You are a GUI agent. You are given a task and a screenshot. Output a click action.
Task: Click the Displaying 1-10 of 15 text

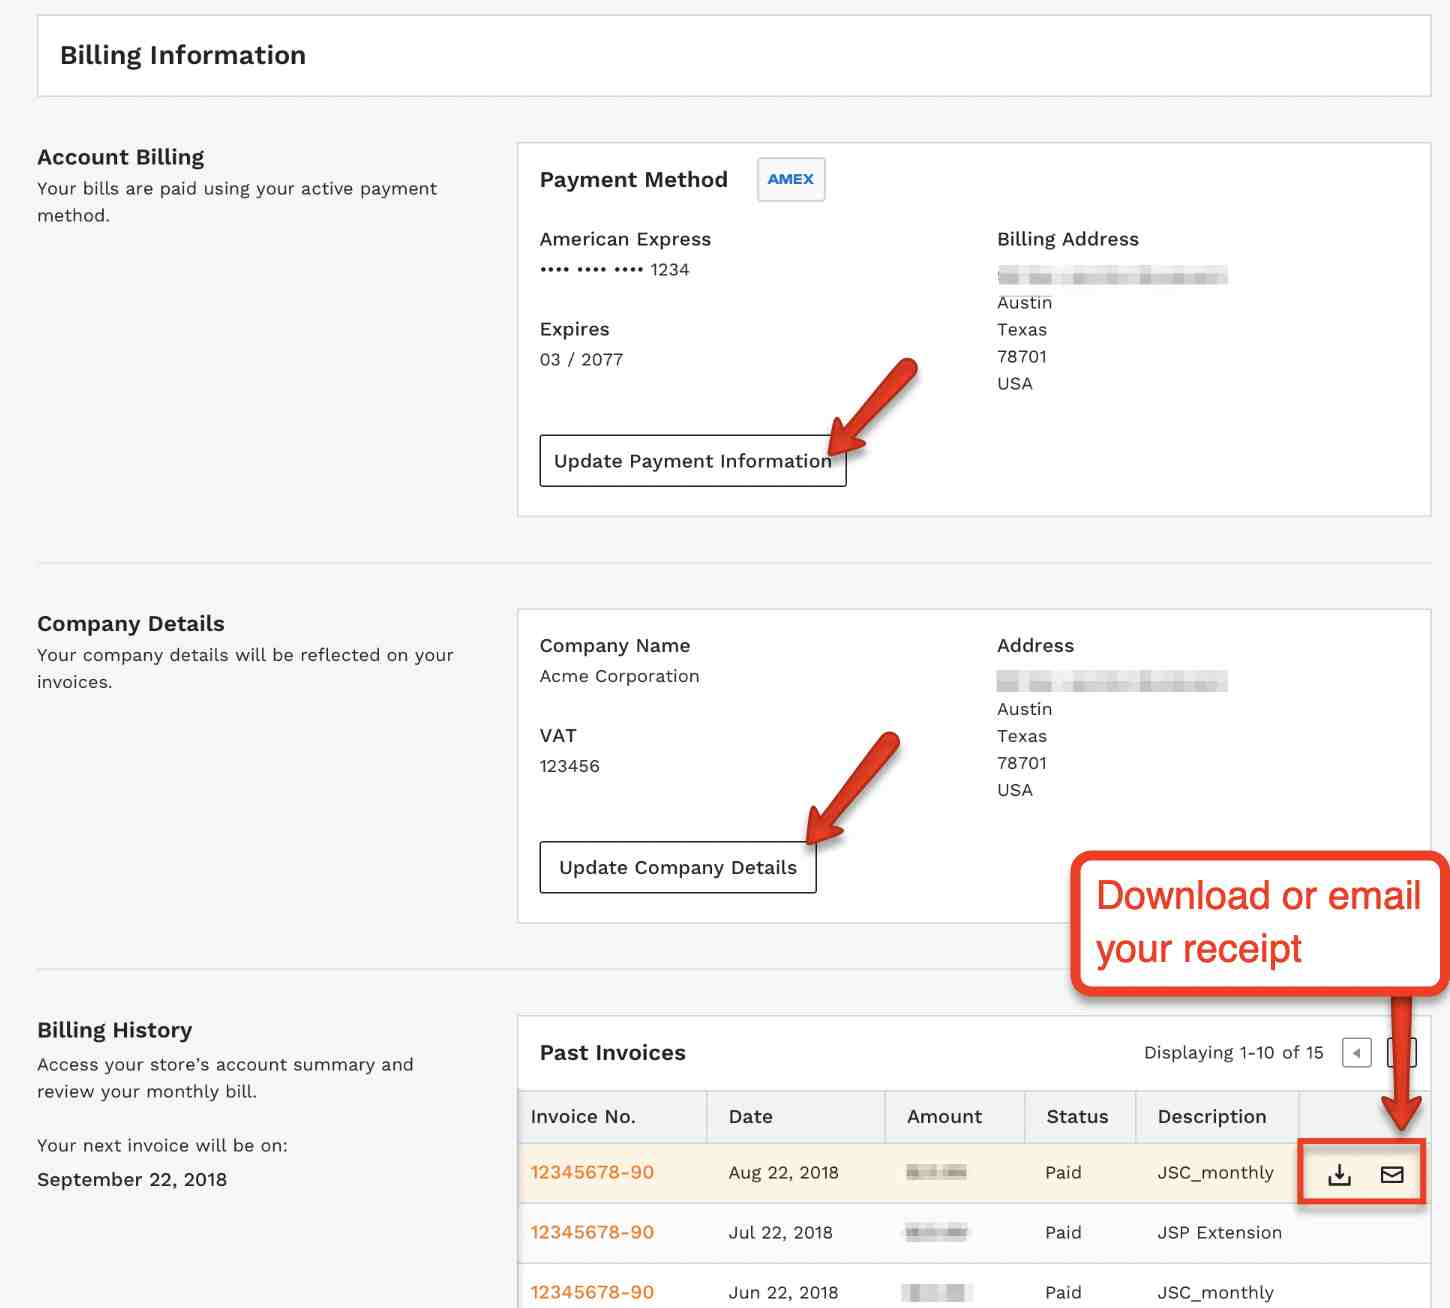click(x=1233, y=1053)
